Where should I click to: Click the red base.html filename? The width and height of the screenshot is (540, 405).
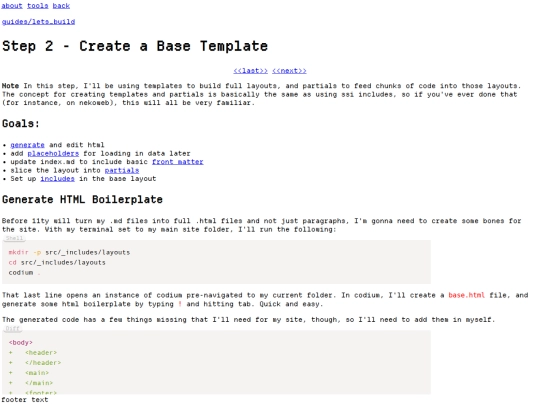pyautogui.click(x=466, y=295)
